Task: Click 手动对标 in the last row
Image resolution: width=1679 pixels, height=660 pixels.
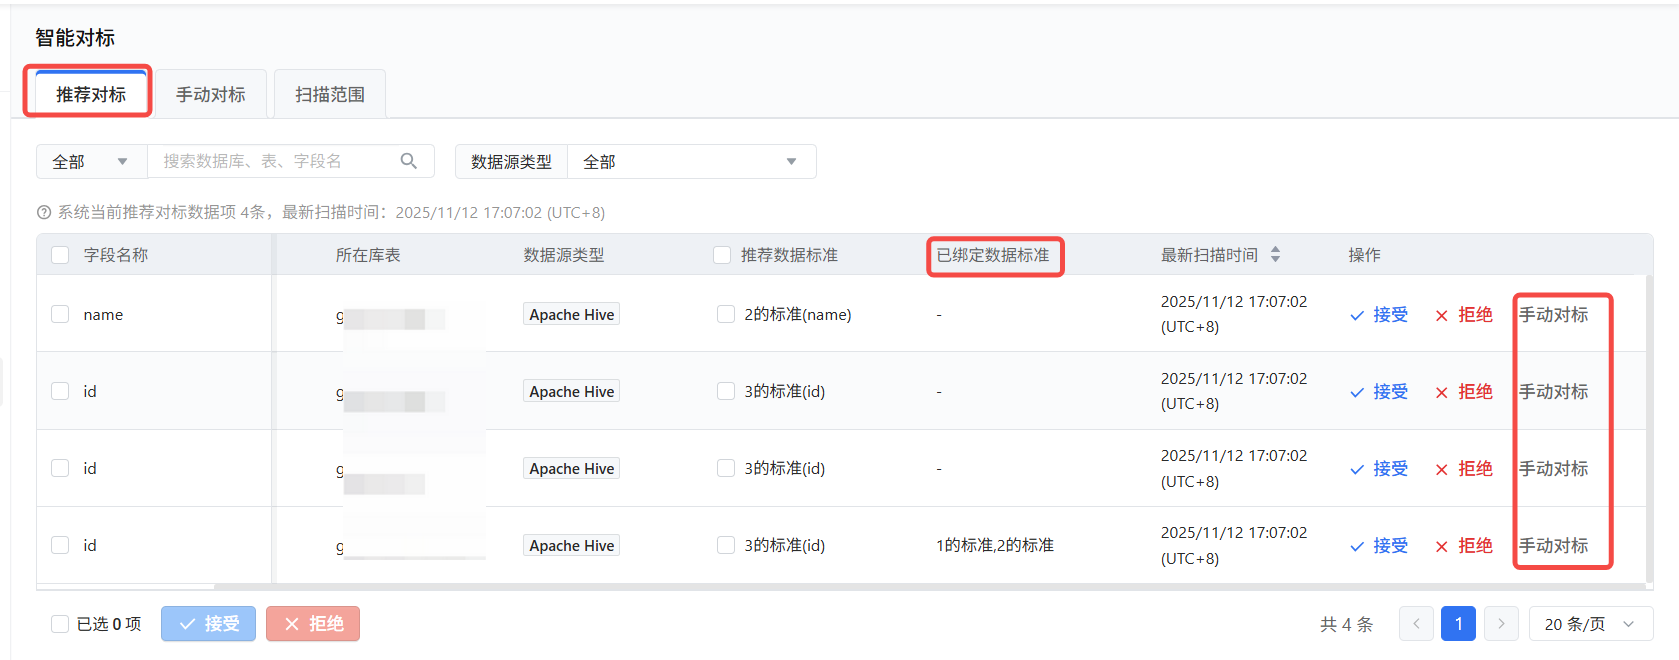Action: pos(1553,546)
